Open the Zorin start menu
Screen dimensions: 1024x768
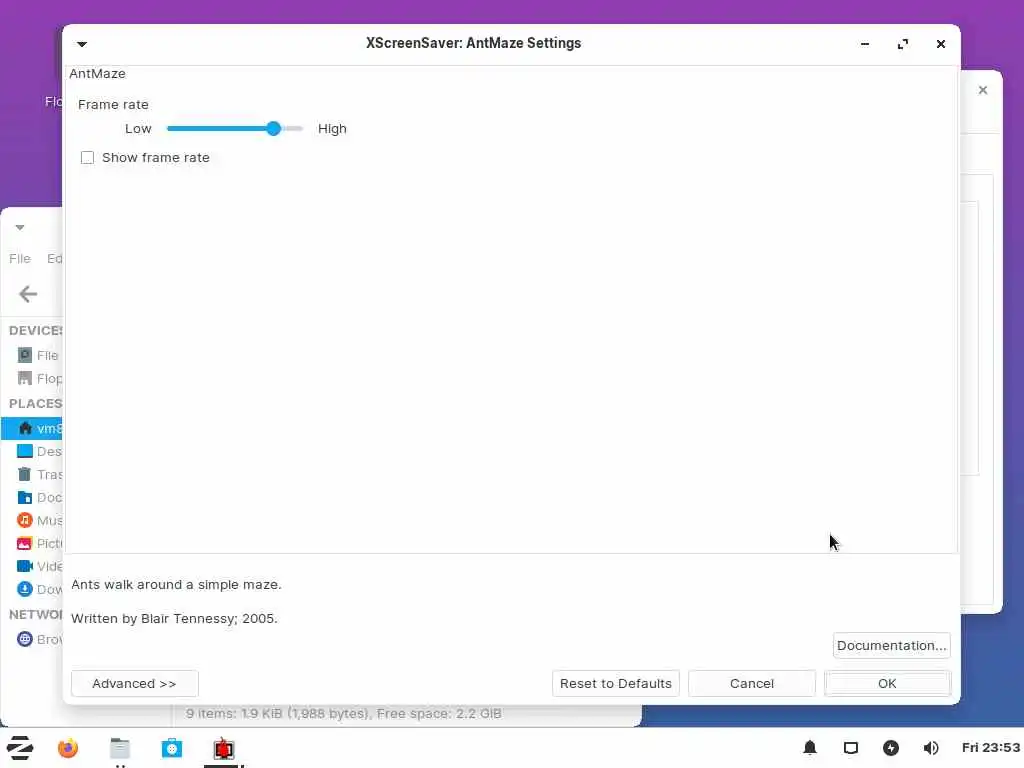point(20,748)
